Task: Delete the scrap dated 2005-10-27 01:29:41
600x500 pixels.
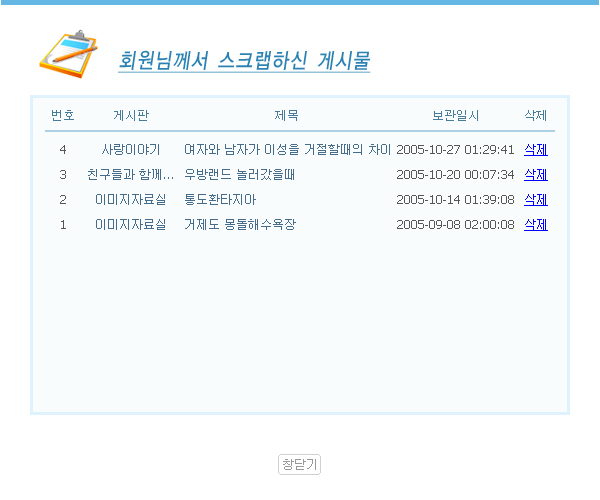Action: [536, 150]
